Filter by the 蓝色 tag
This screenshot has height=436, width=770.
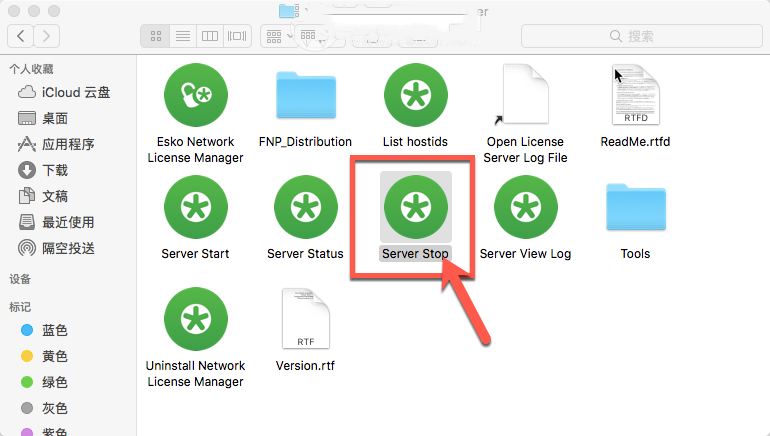coord(44,330)
